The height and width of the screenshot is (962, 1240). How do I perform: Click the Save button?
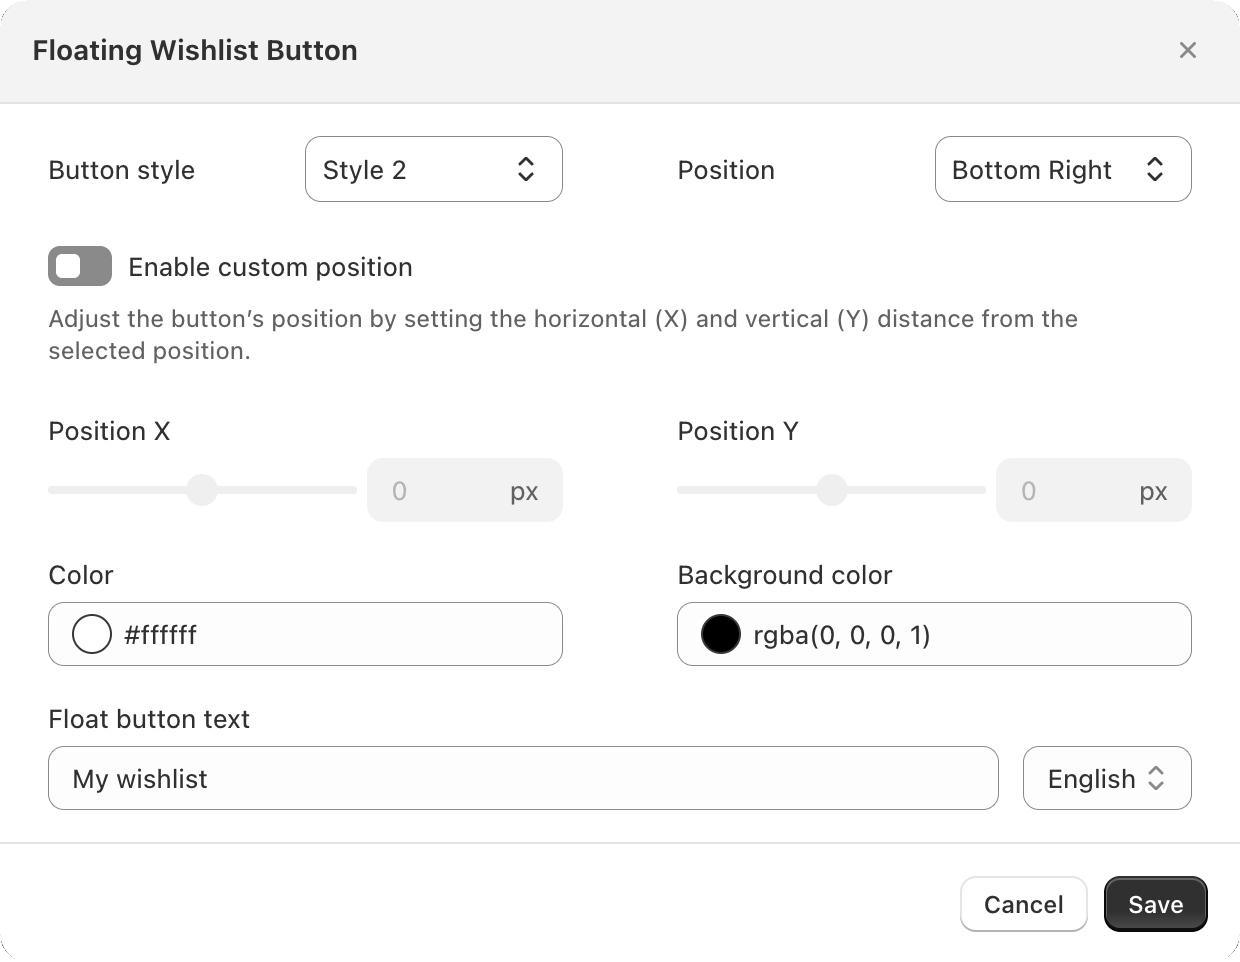click(x=1156, y=904)
